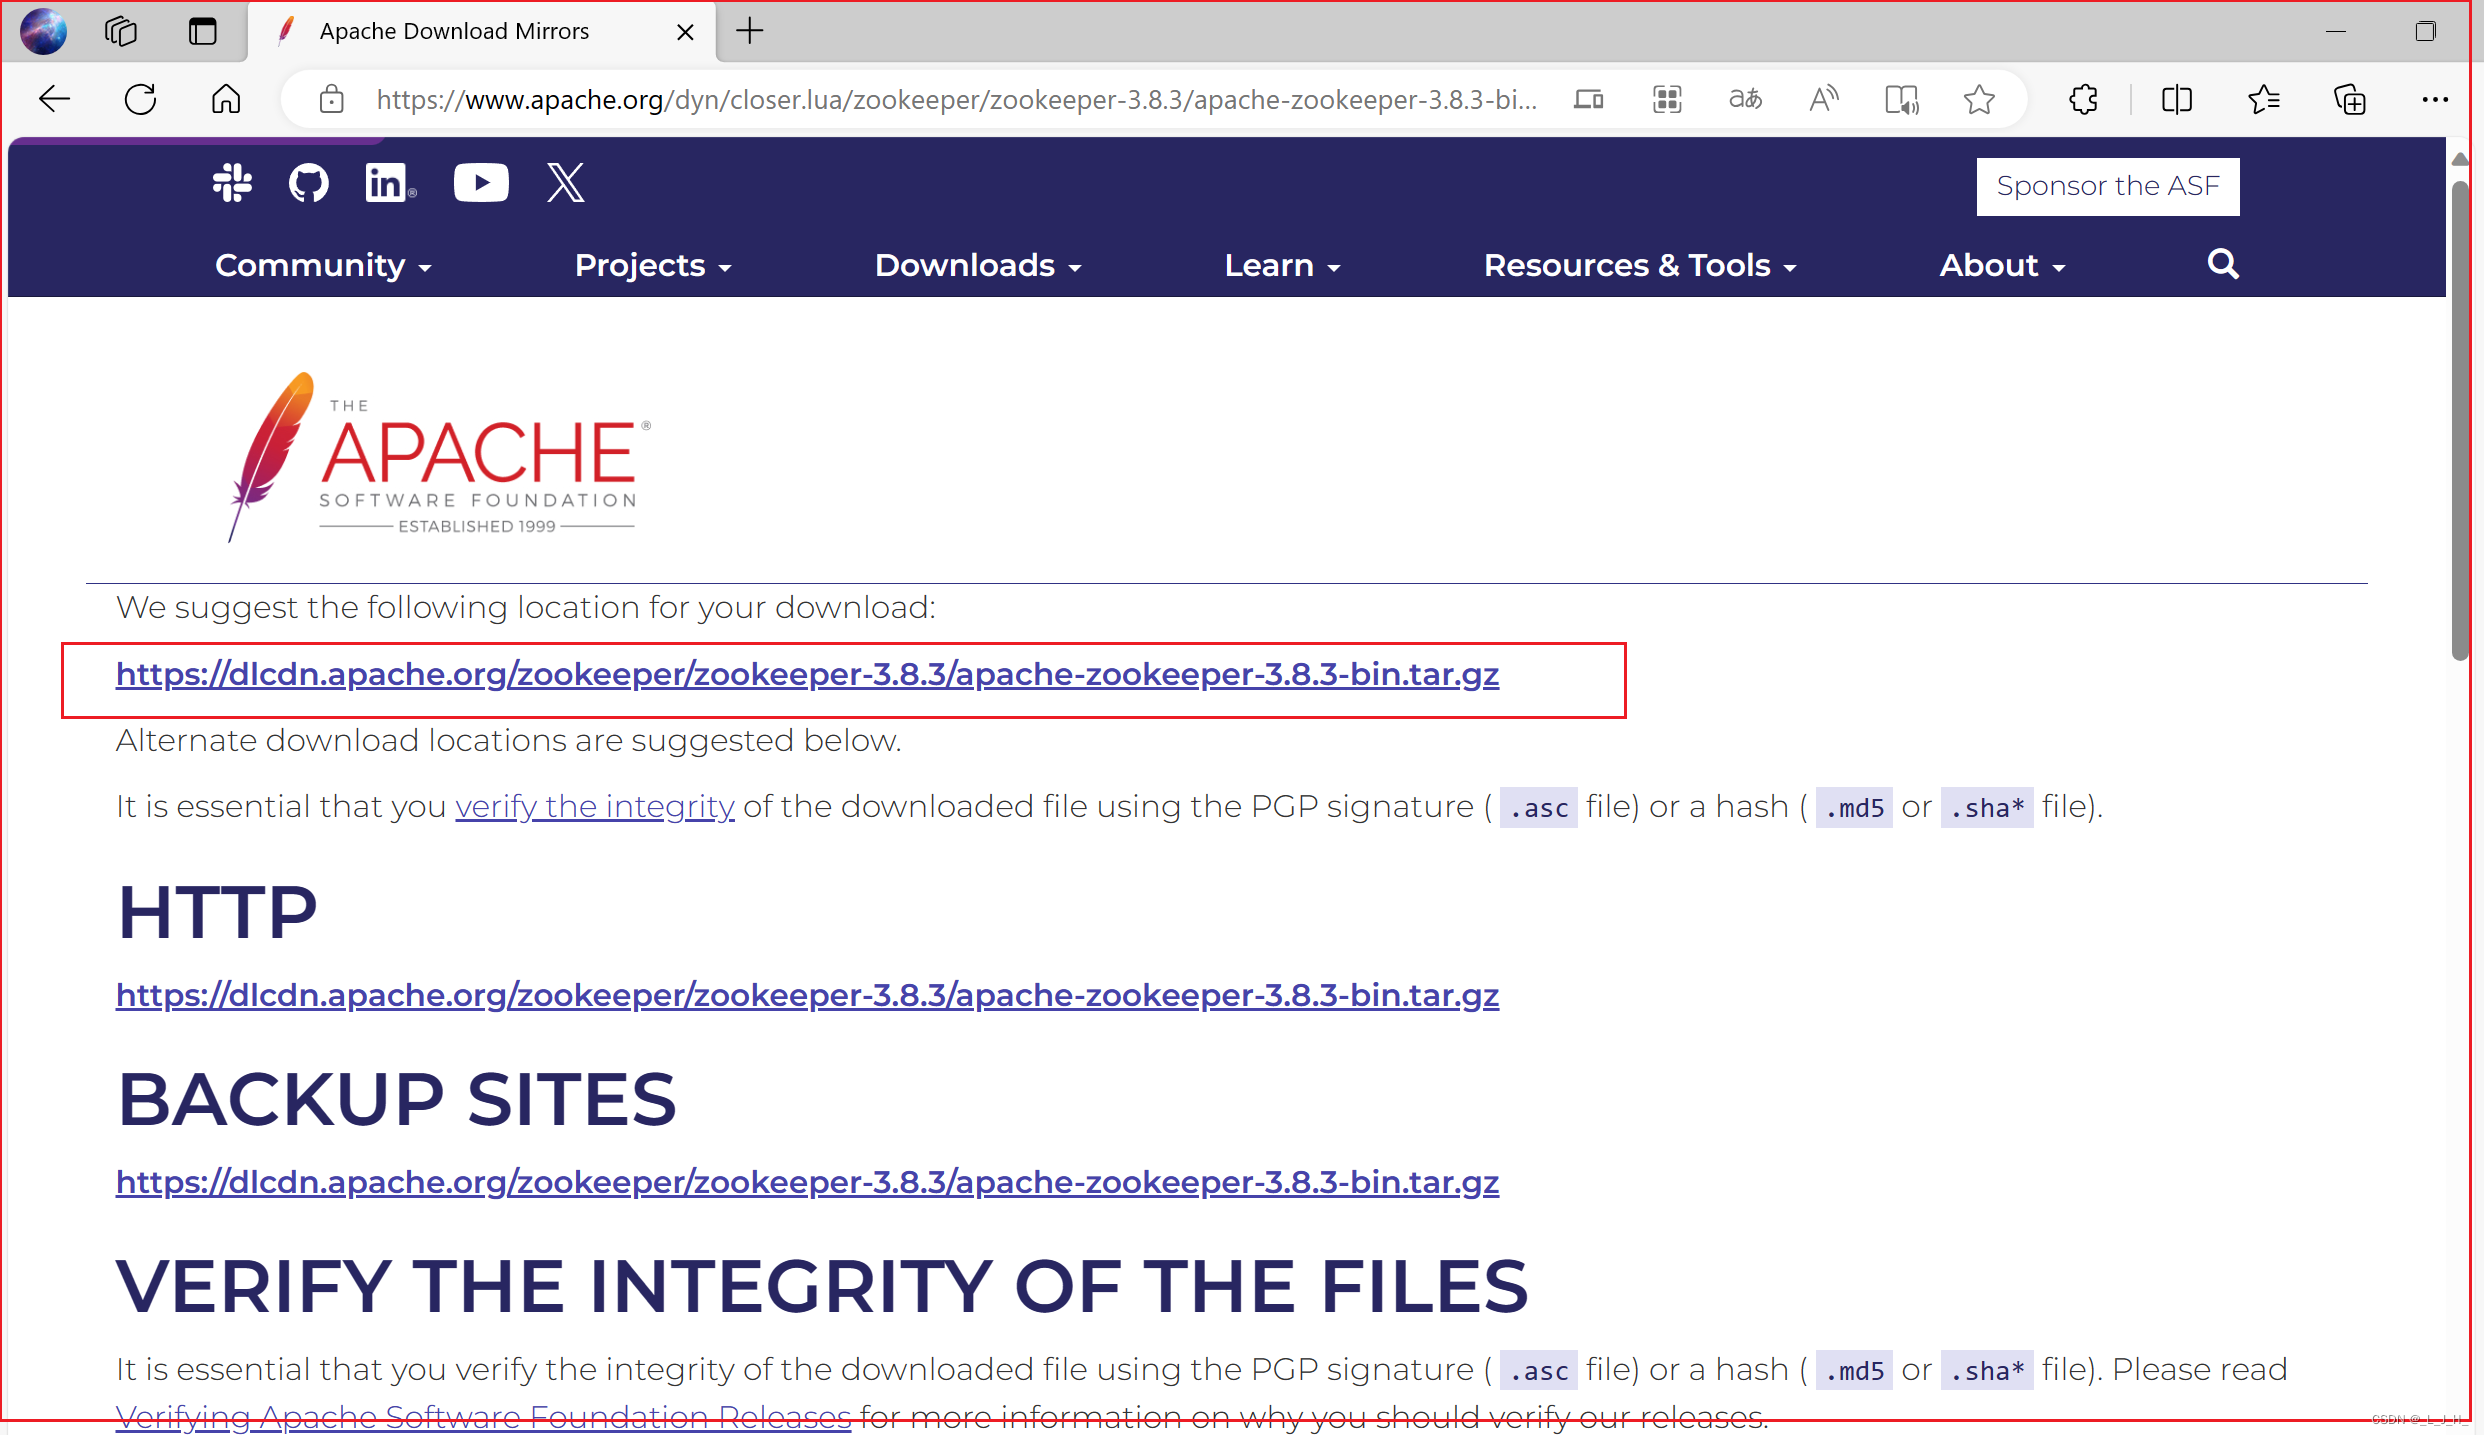View site information lock icon
This screenshot has height=1435, width=2484.
(331, 99)
